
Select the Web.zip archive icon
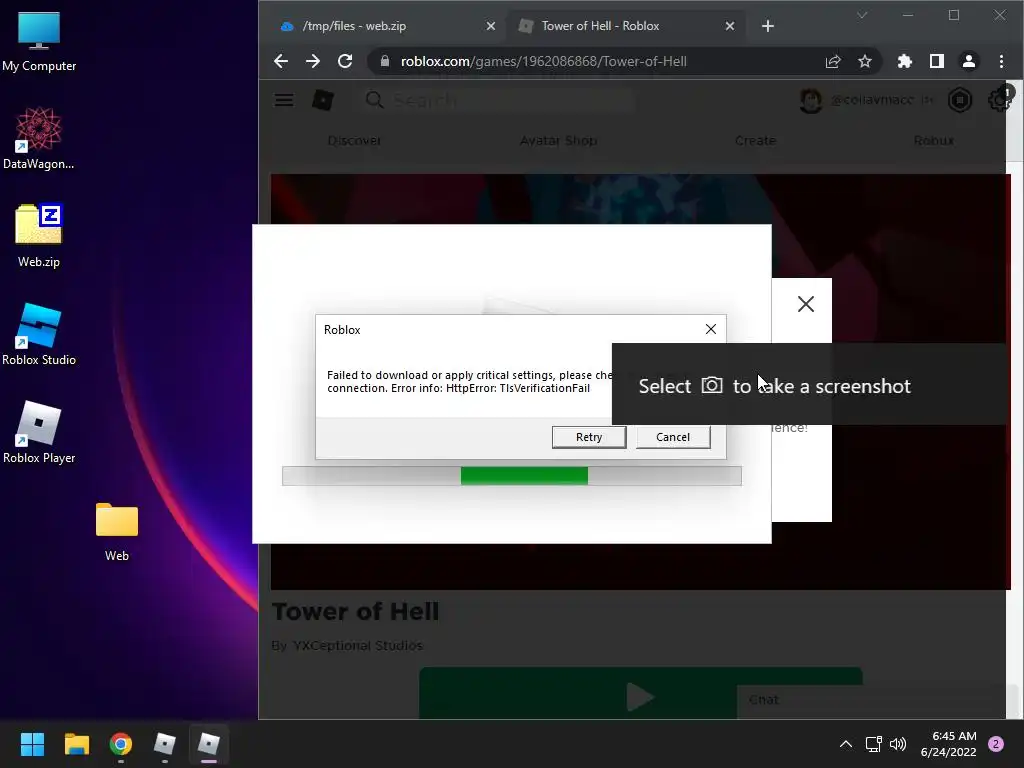tap(39, 236)
